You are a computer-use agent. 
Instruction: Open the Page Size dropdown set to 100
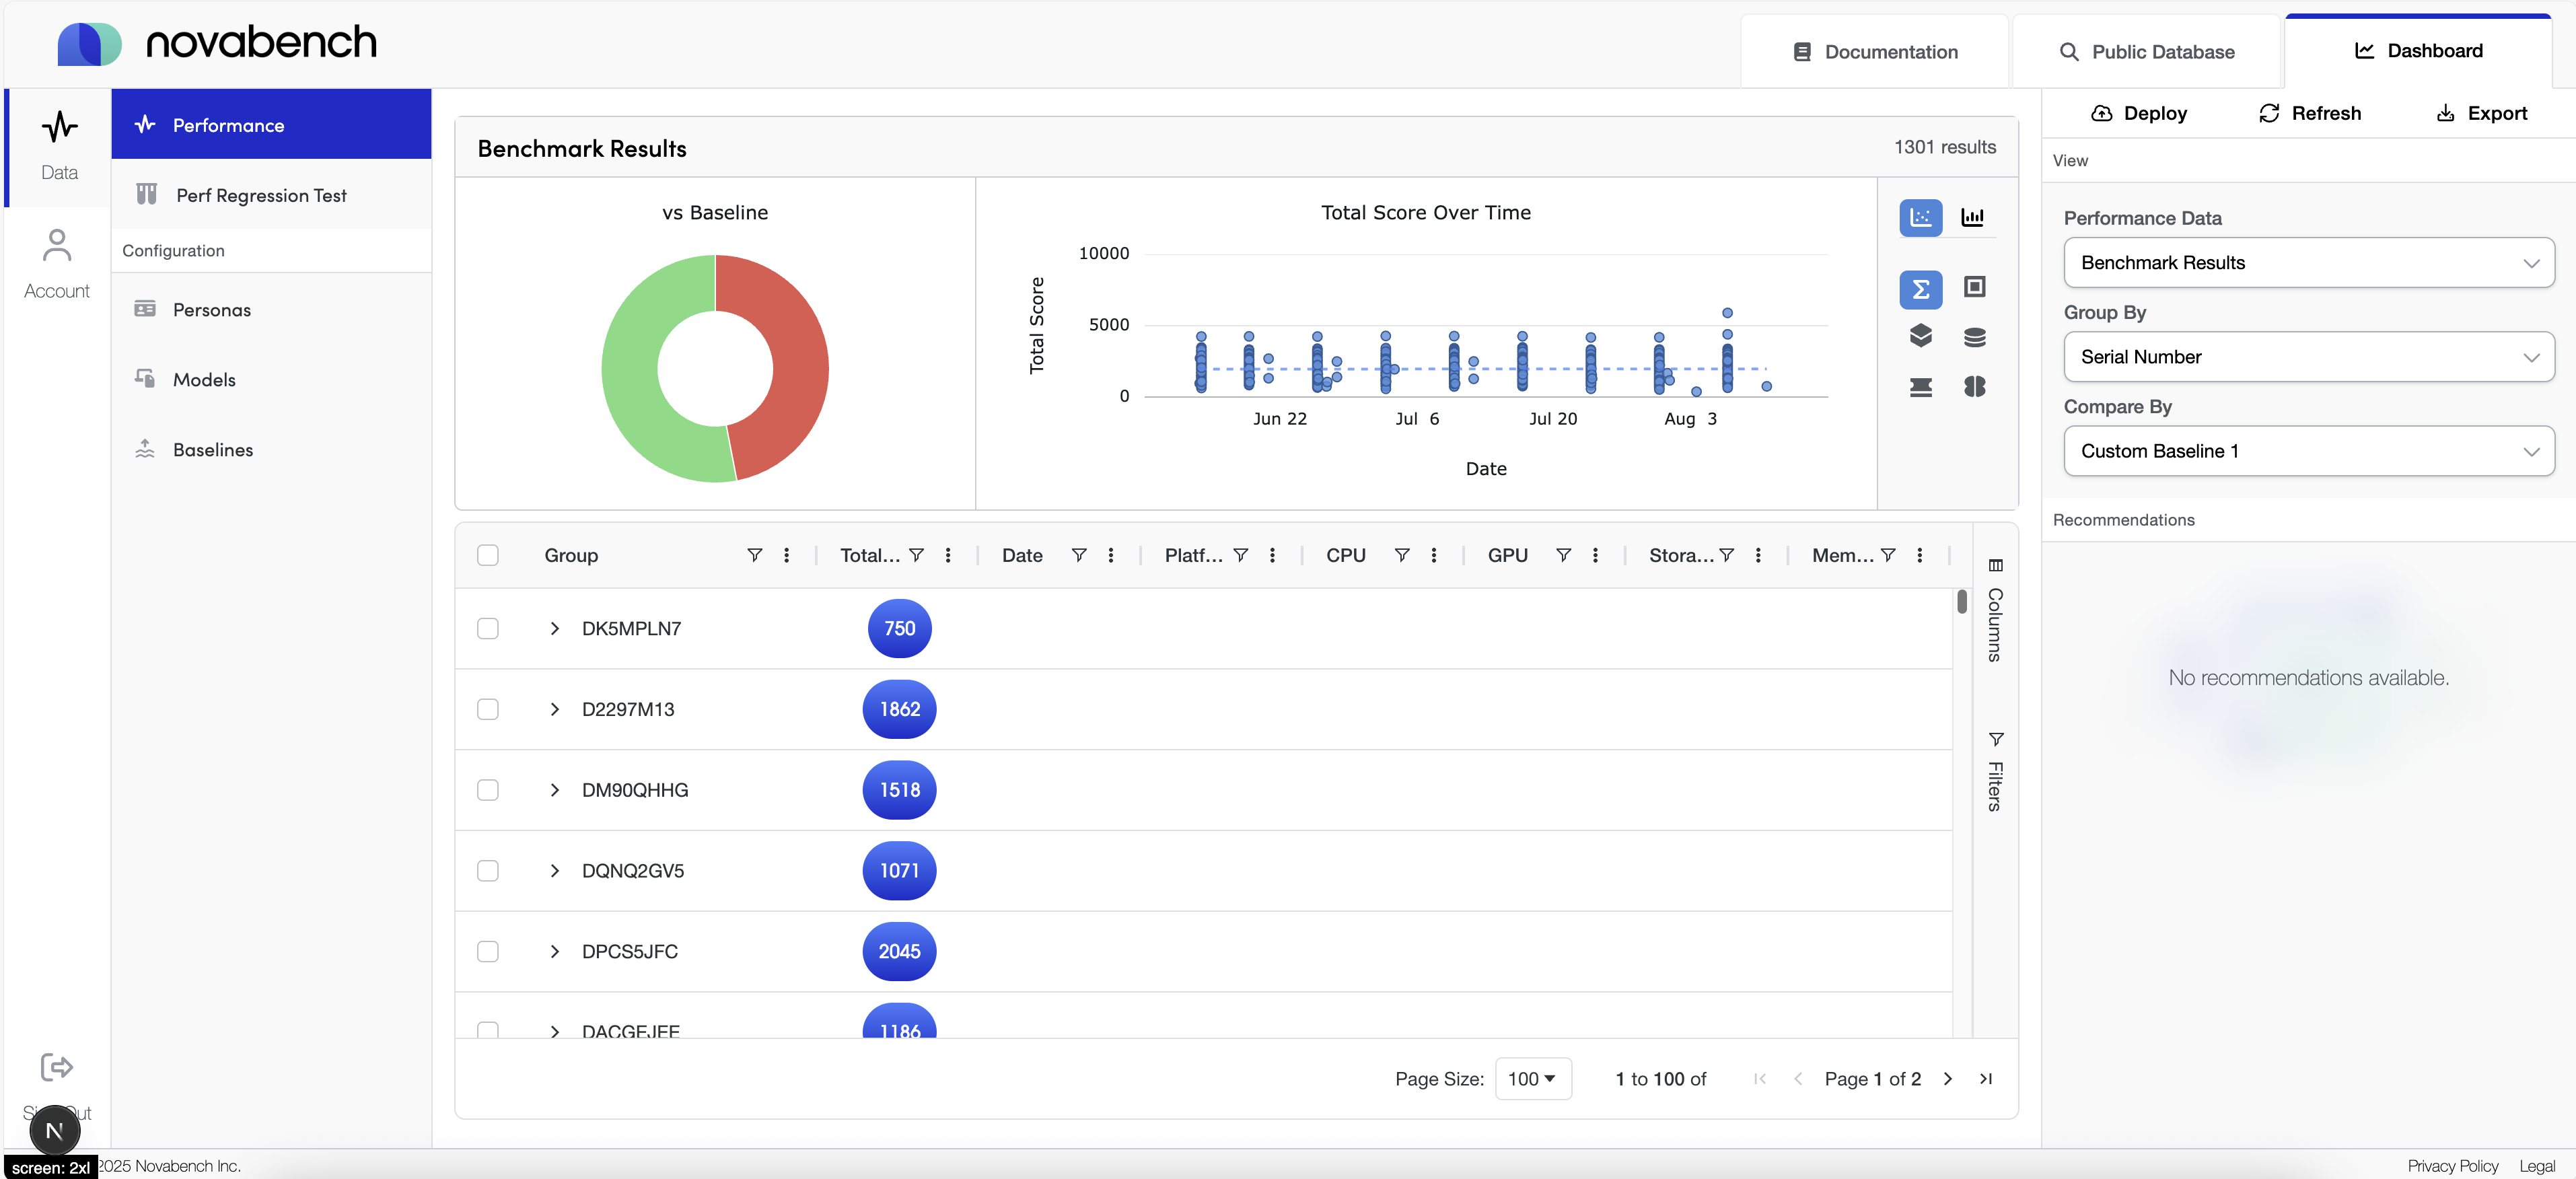click(x=1533, y=1079)
